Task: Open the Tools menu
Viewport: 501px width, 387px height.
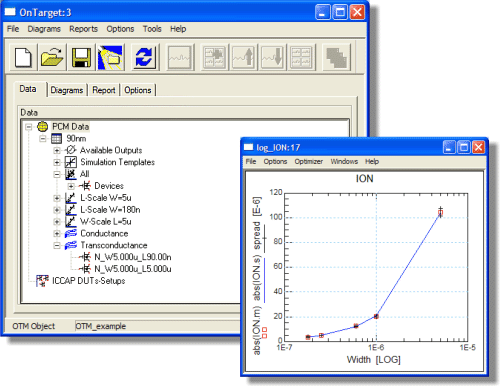Action: click(152, 29)
